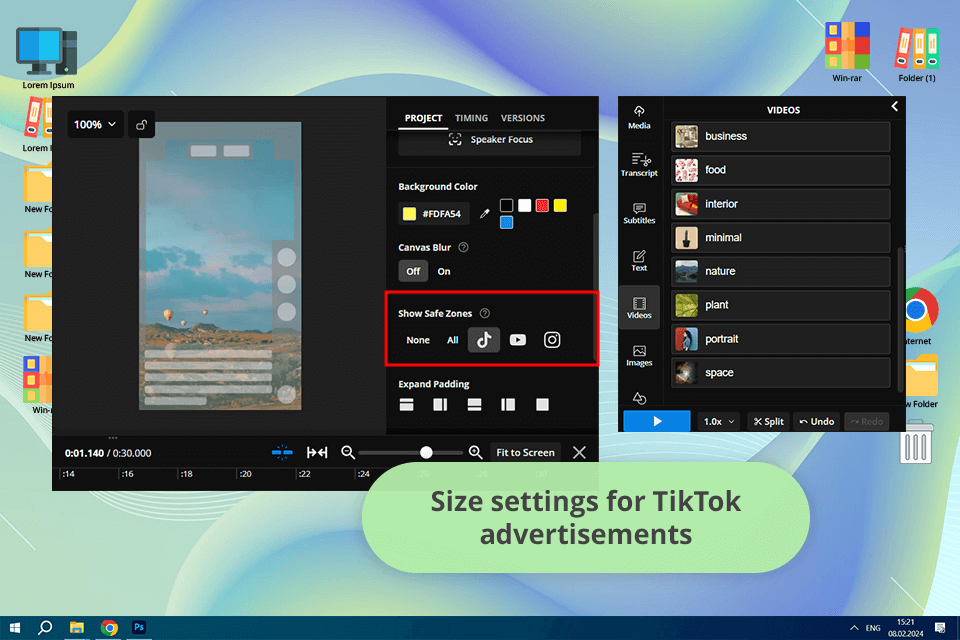Open the interior video category
The image size is (960, 640).
[x=781, y=204]
